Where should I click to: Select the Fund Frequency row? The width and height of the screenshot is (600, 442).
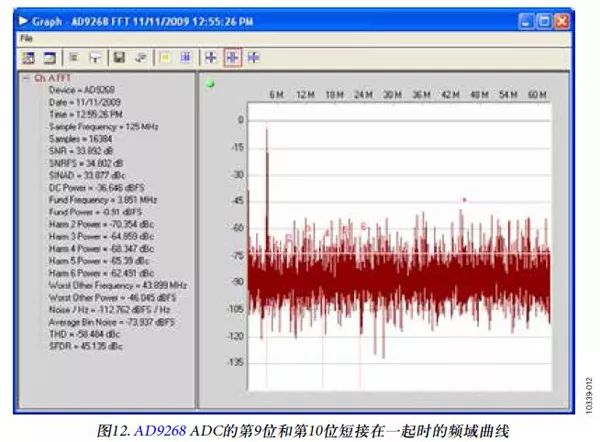(x=103, y=200)
